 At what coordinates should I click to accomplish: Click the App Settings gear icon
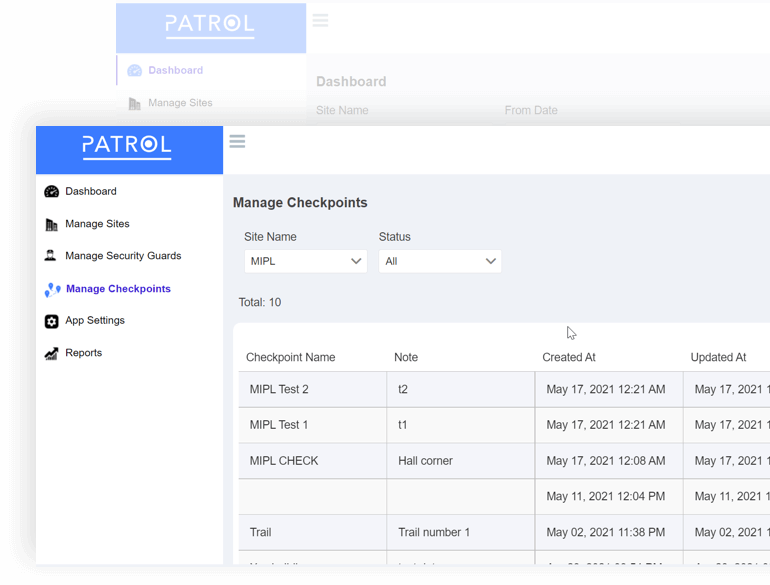point(52,321)
